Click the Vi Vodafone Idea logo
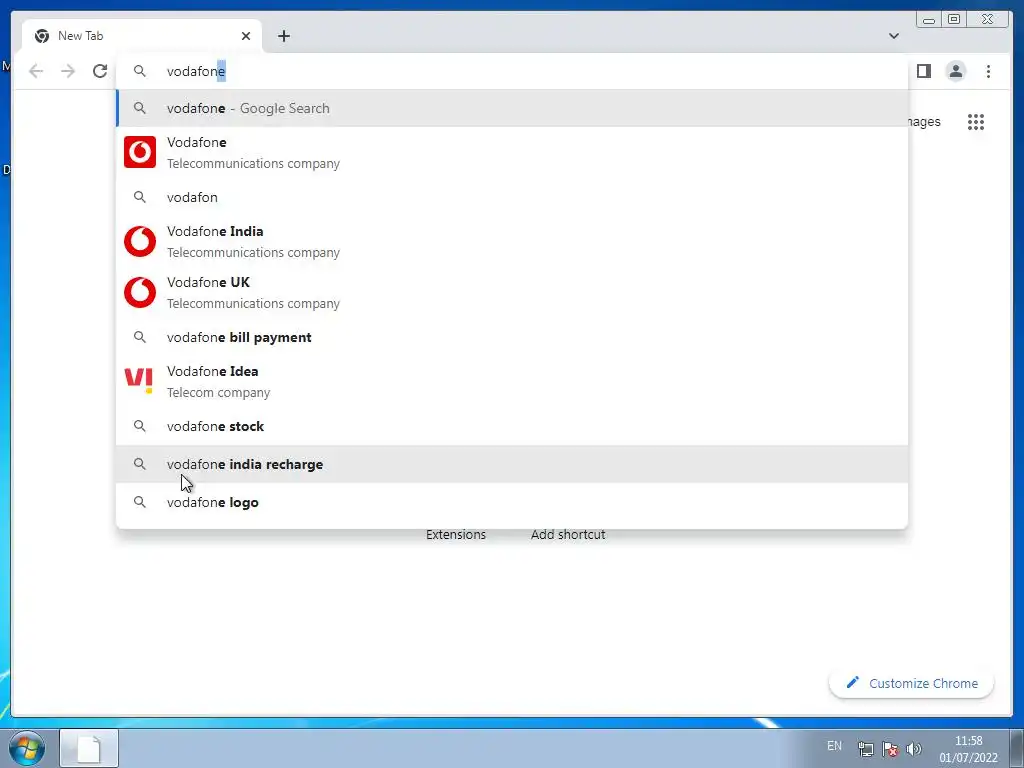This screenshot has width=1024, height=768. (138, 380)
